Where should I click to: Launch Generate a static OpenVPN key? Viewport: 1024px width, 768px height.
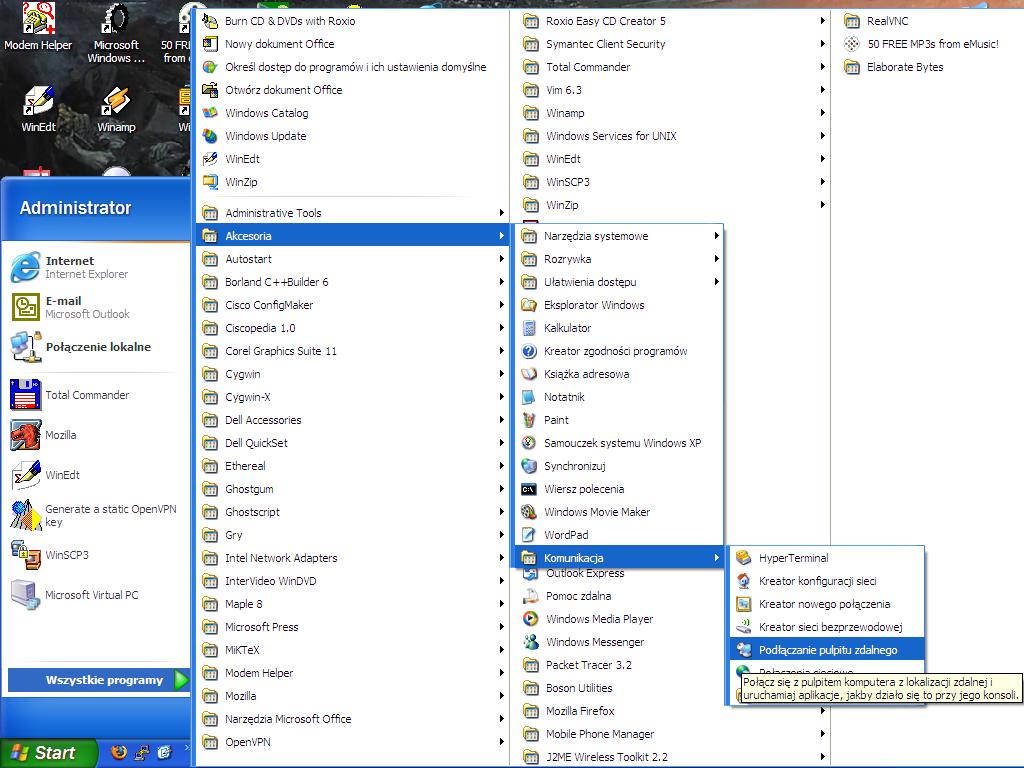click(95, 515)
